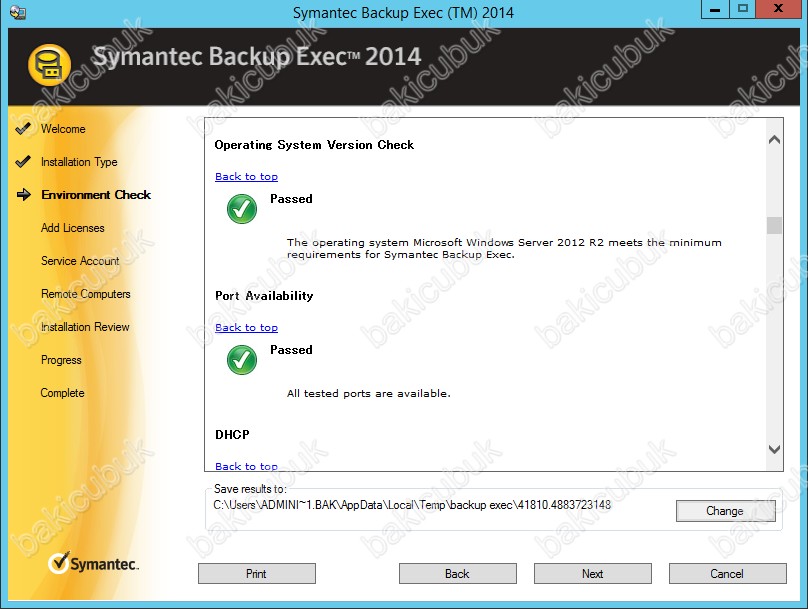Click the scrollbar thumb in results pane

(774, 225)
